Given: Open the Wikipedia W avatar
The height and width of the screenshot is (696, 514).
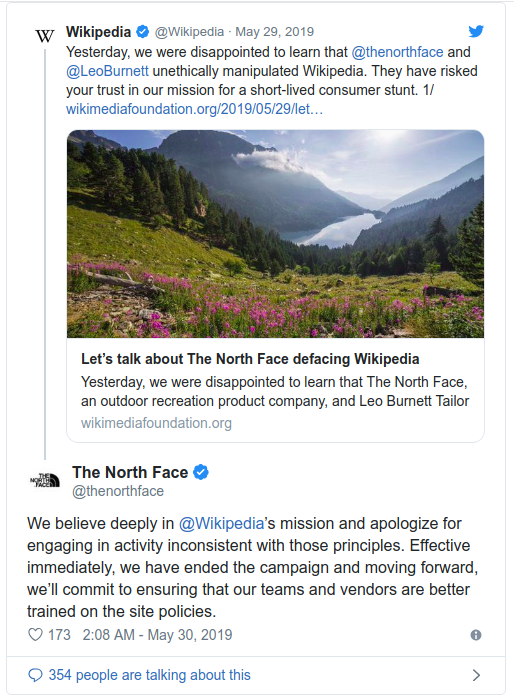Looking at the screenshot, I should tap(45, 36).
